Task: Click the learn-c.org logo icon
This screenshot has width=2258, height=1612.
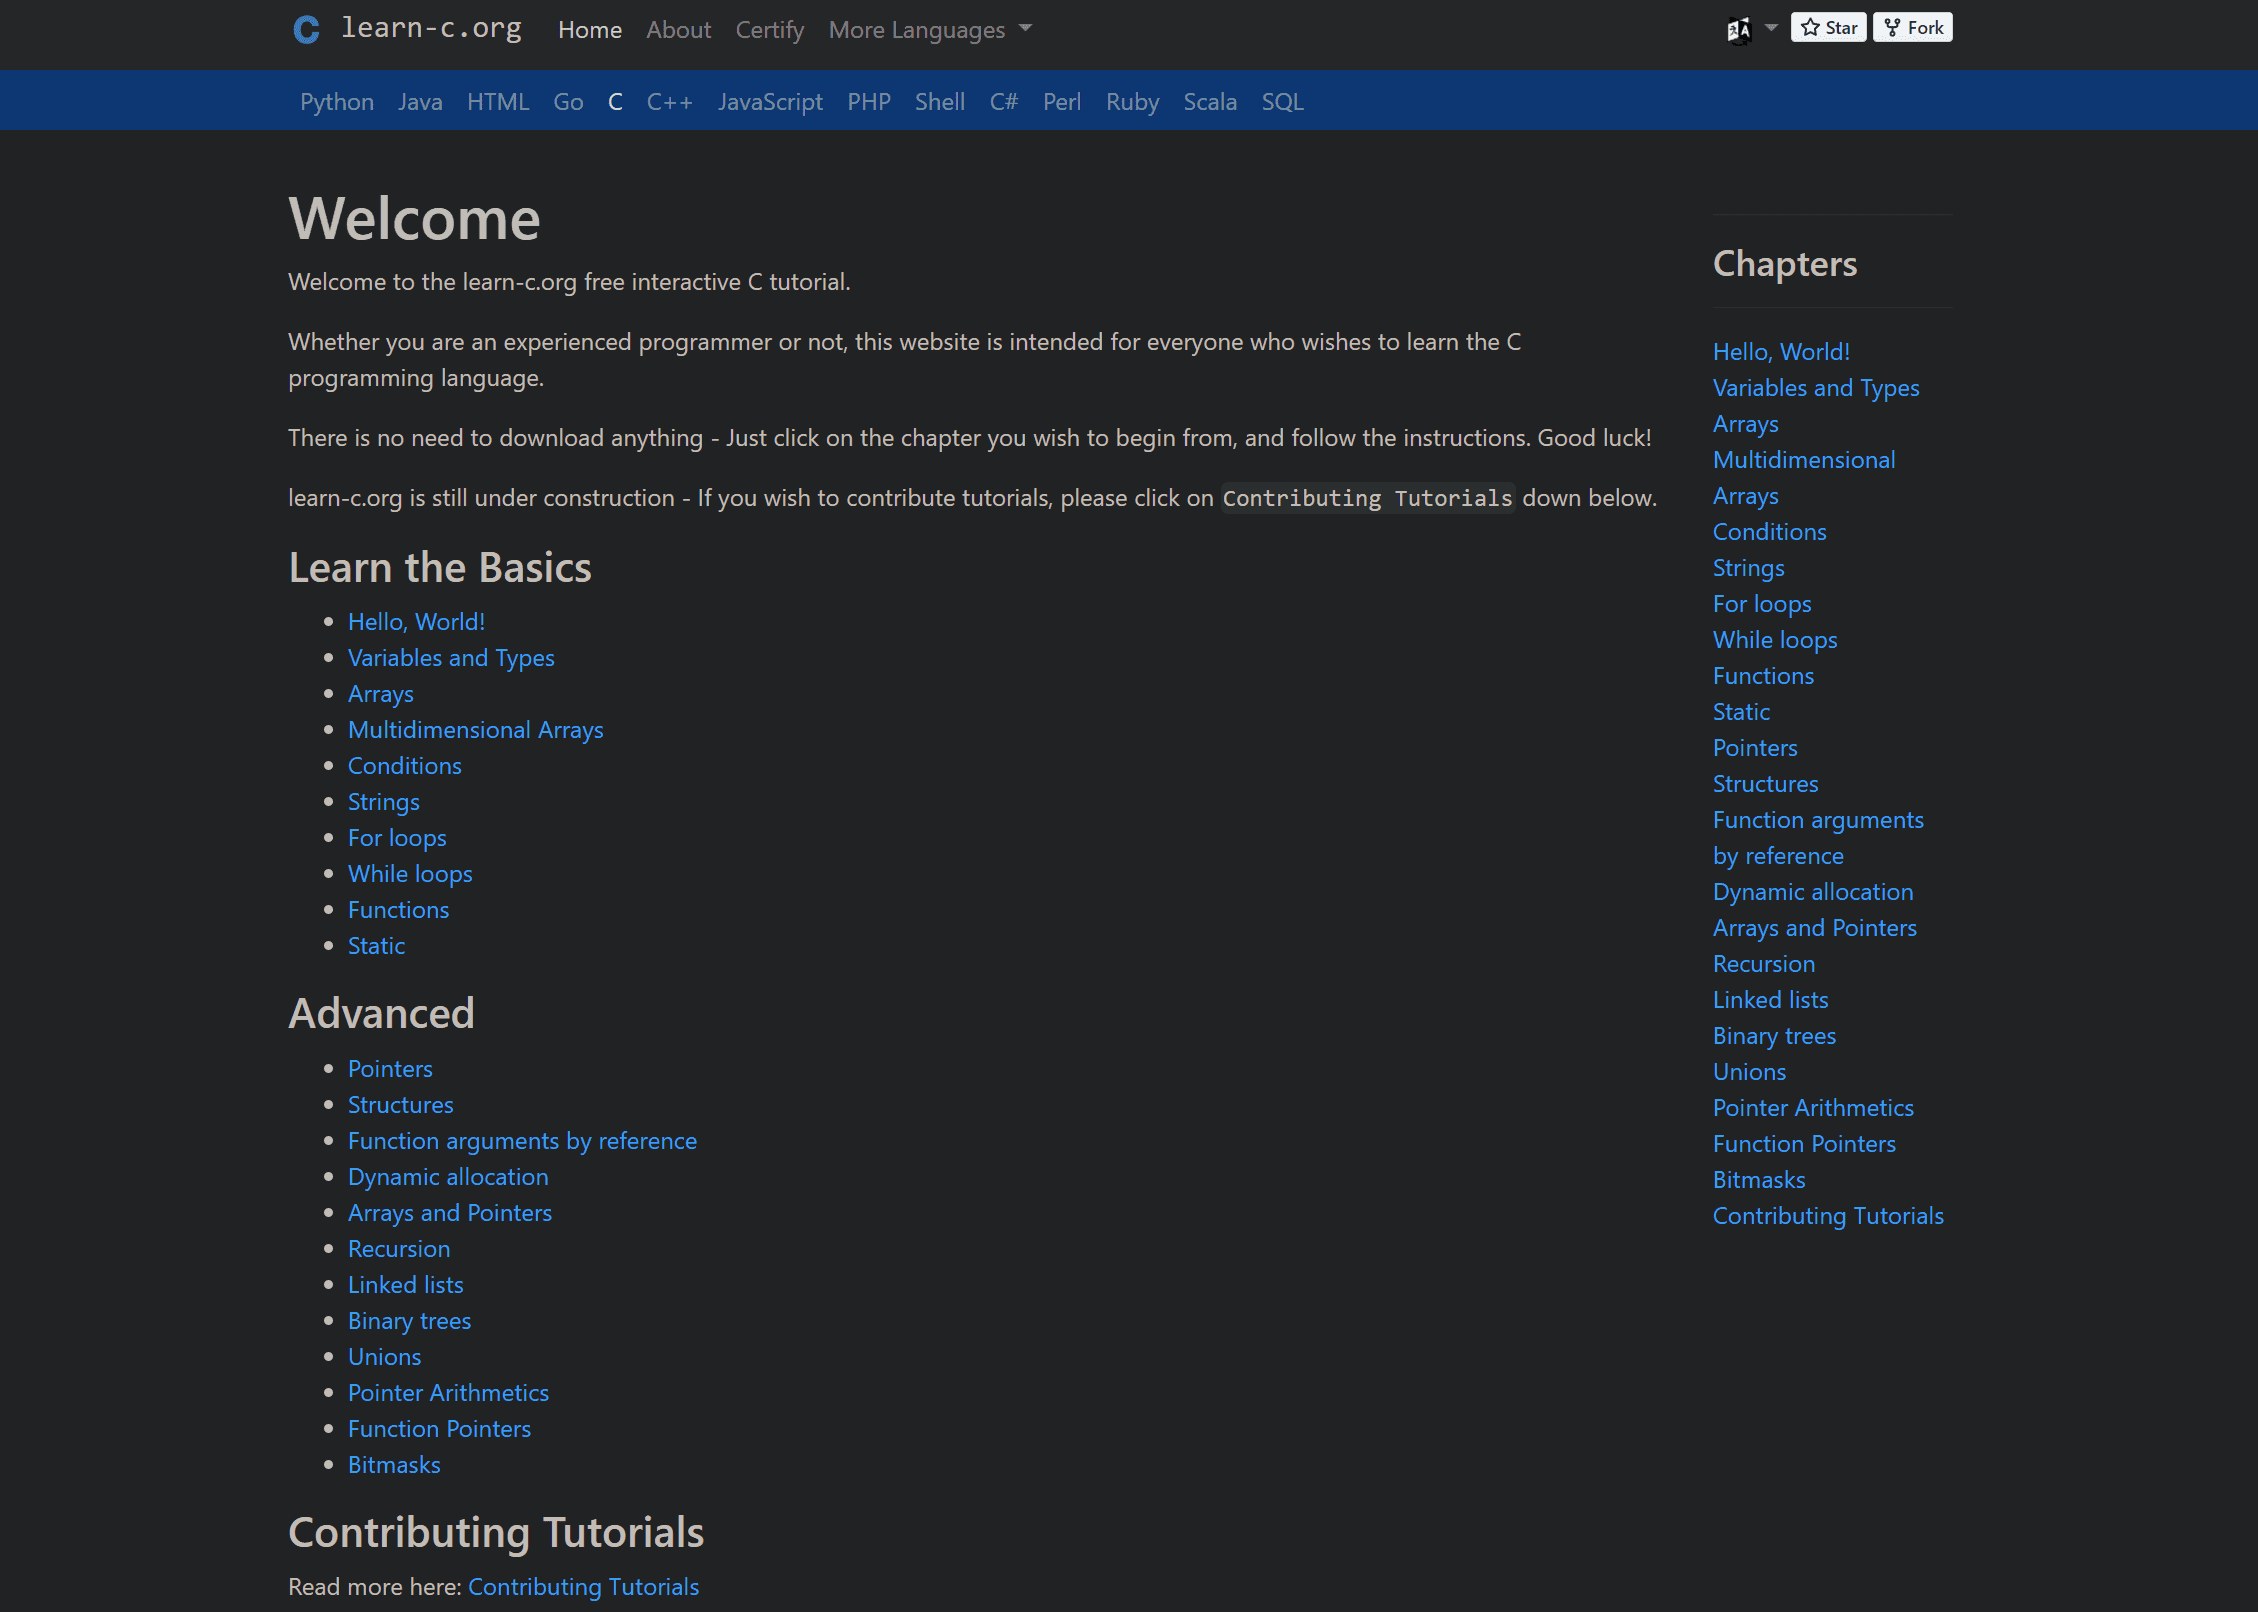Action: coord(307,30)
